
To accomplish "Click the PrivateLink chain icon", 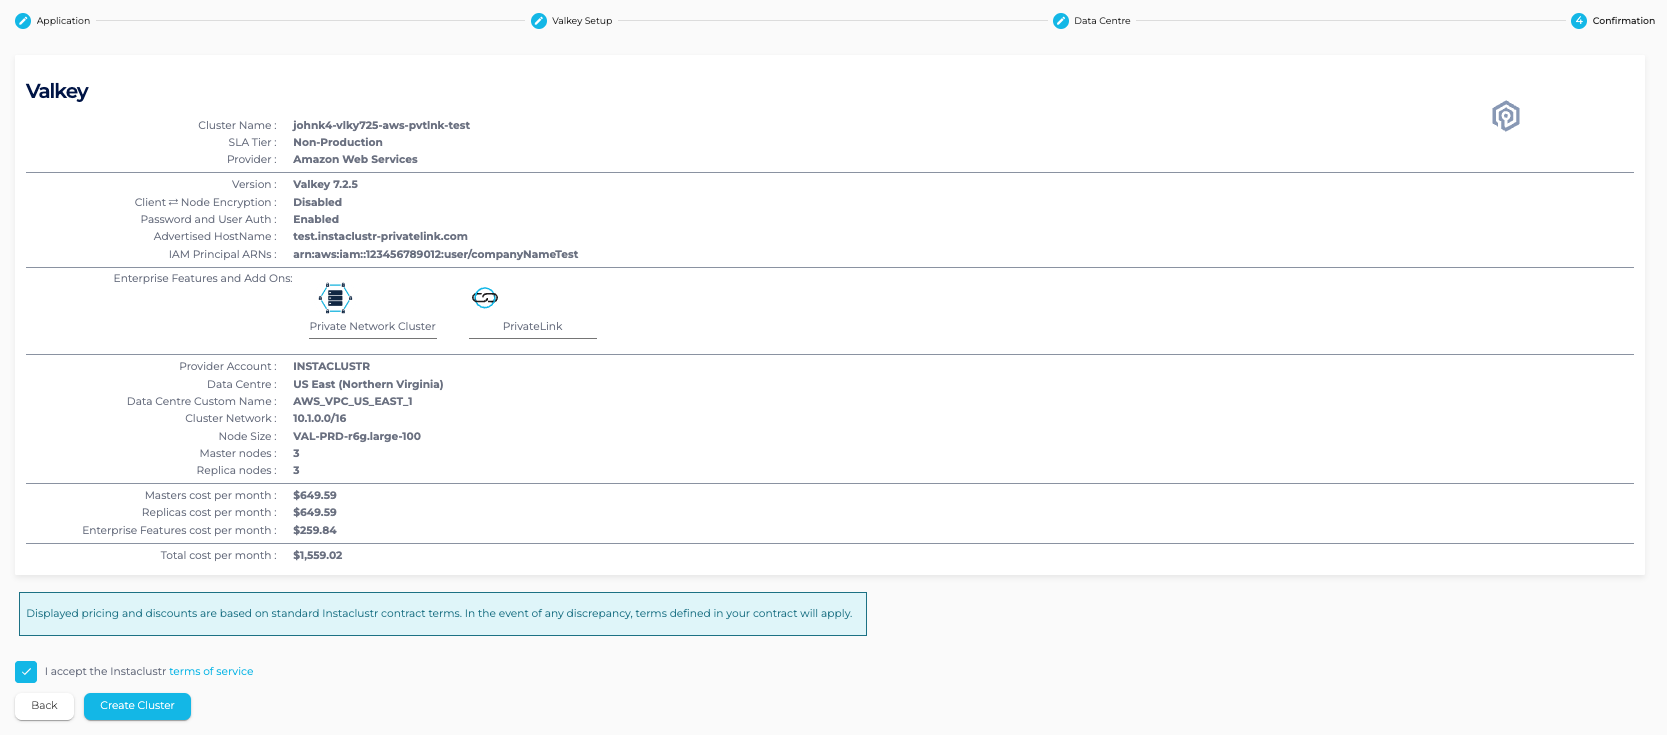I will pyautogui.click(x=485, y=298).
